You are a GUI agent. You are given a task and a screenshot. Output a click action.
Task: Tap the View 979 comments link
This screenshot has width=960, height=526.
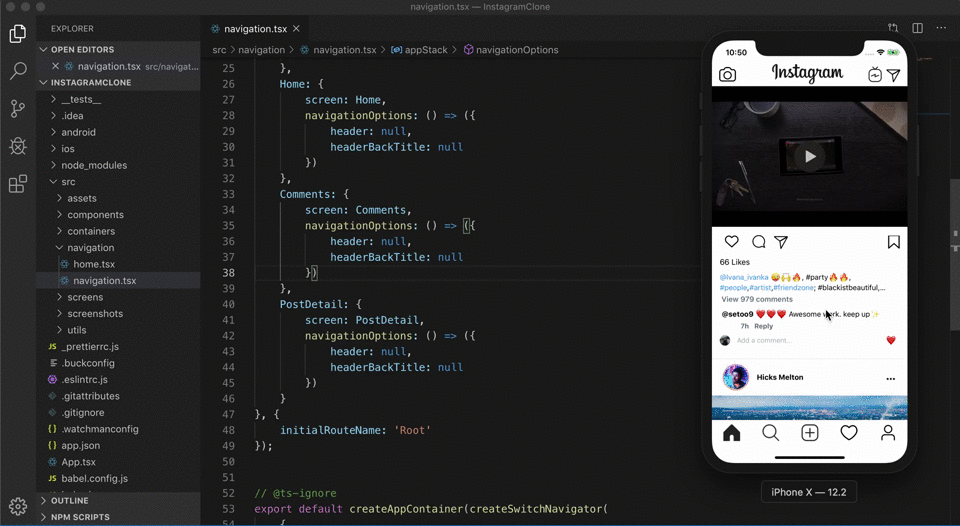757,299
